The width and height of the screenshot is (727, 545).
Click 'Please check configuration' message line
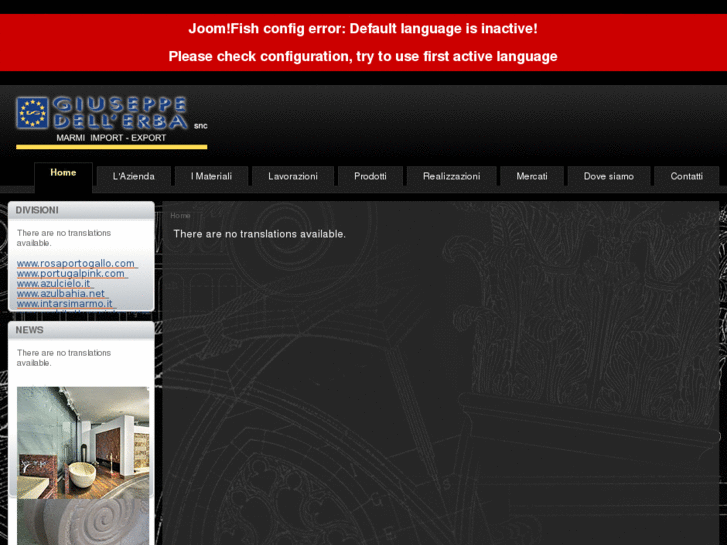click(363, 57)
